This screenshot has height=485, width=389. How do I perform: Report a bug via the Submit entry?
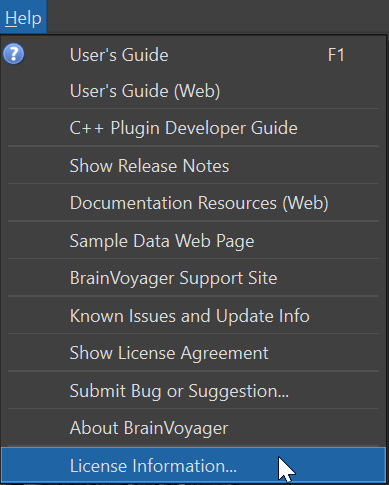coord(193,391)
